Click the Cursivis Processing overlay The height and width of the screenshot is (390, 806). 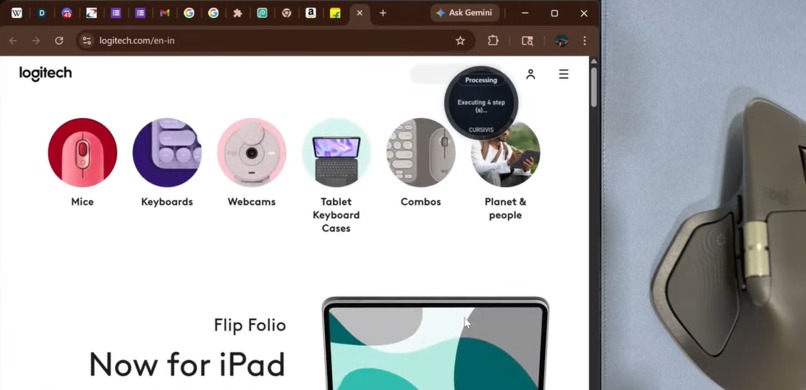481,103
